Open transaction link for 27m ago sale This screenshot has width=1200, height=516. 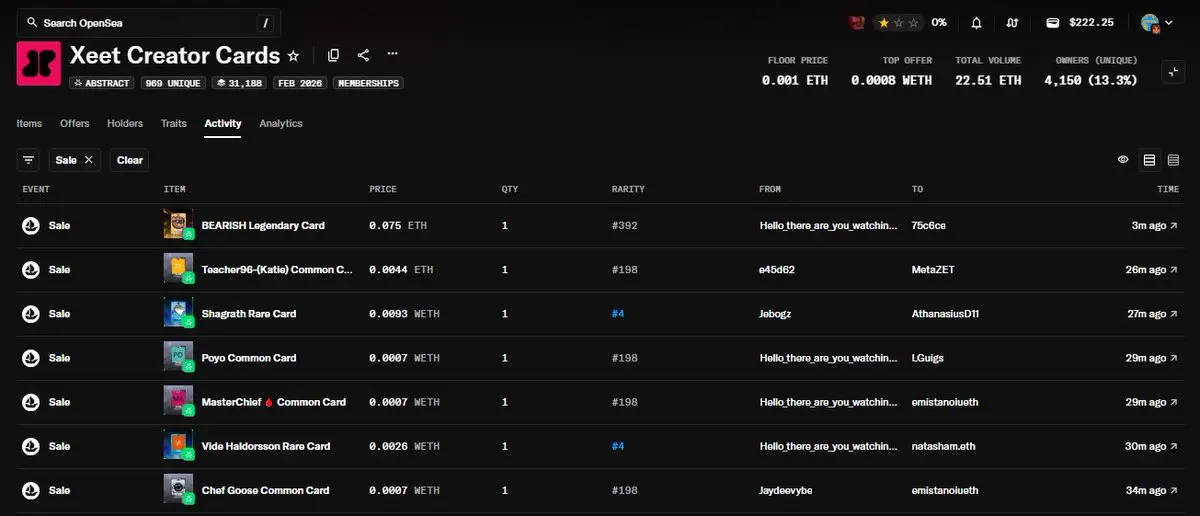tap(1175, 314)
